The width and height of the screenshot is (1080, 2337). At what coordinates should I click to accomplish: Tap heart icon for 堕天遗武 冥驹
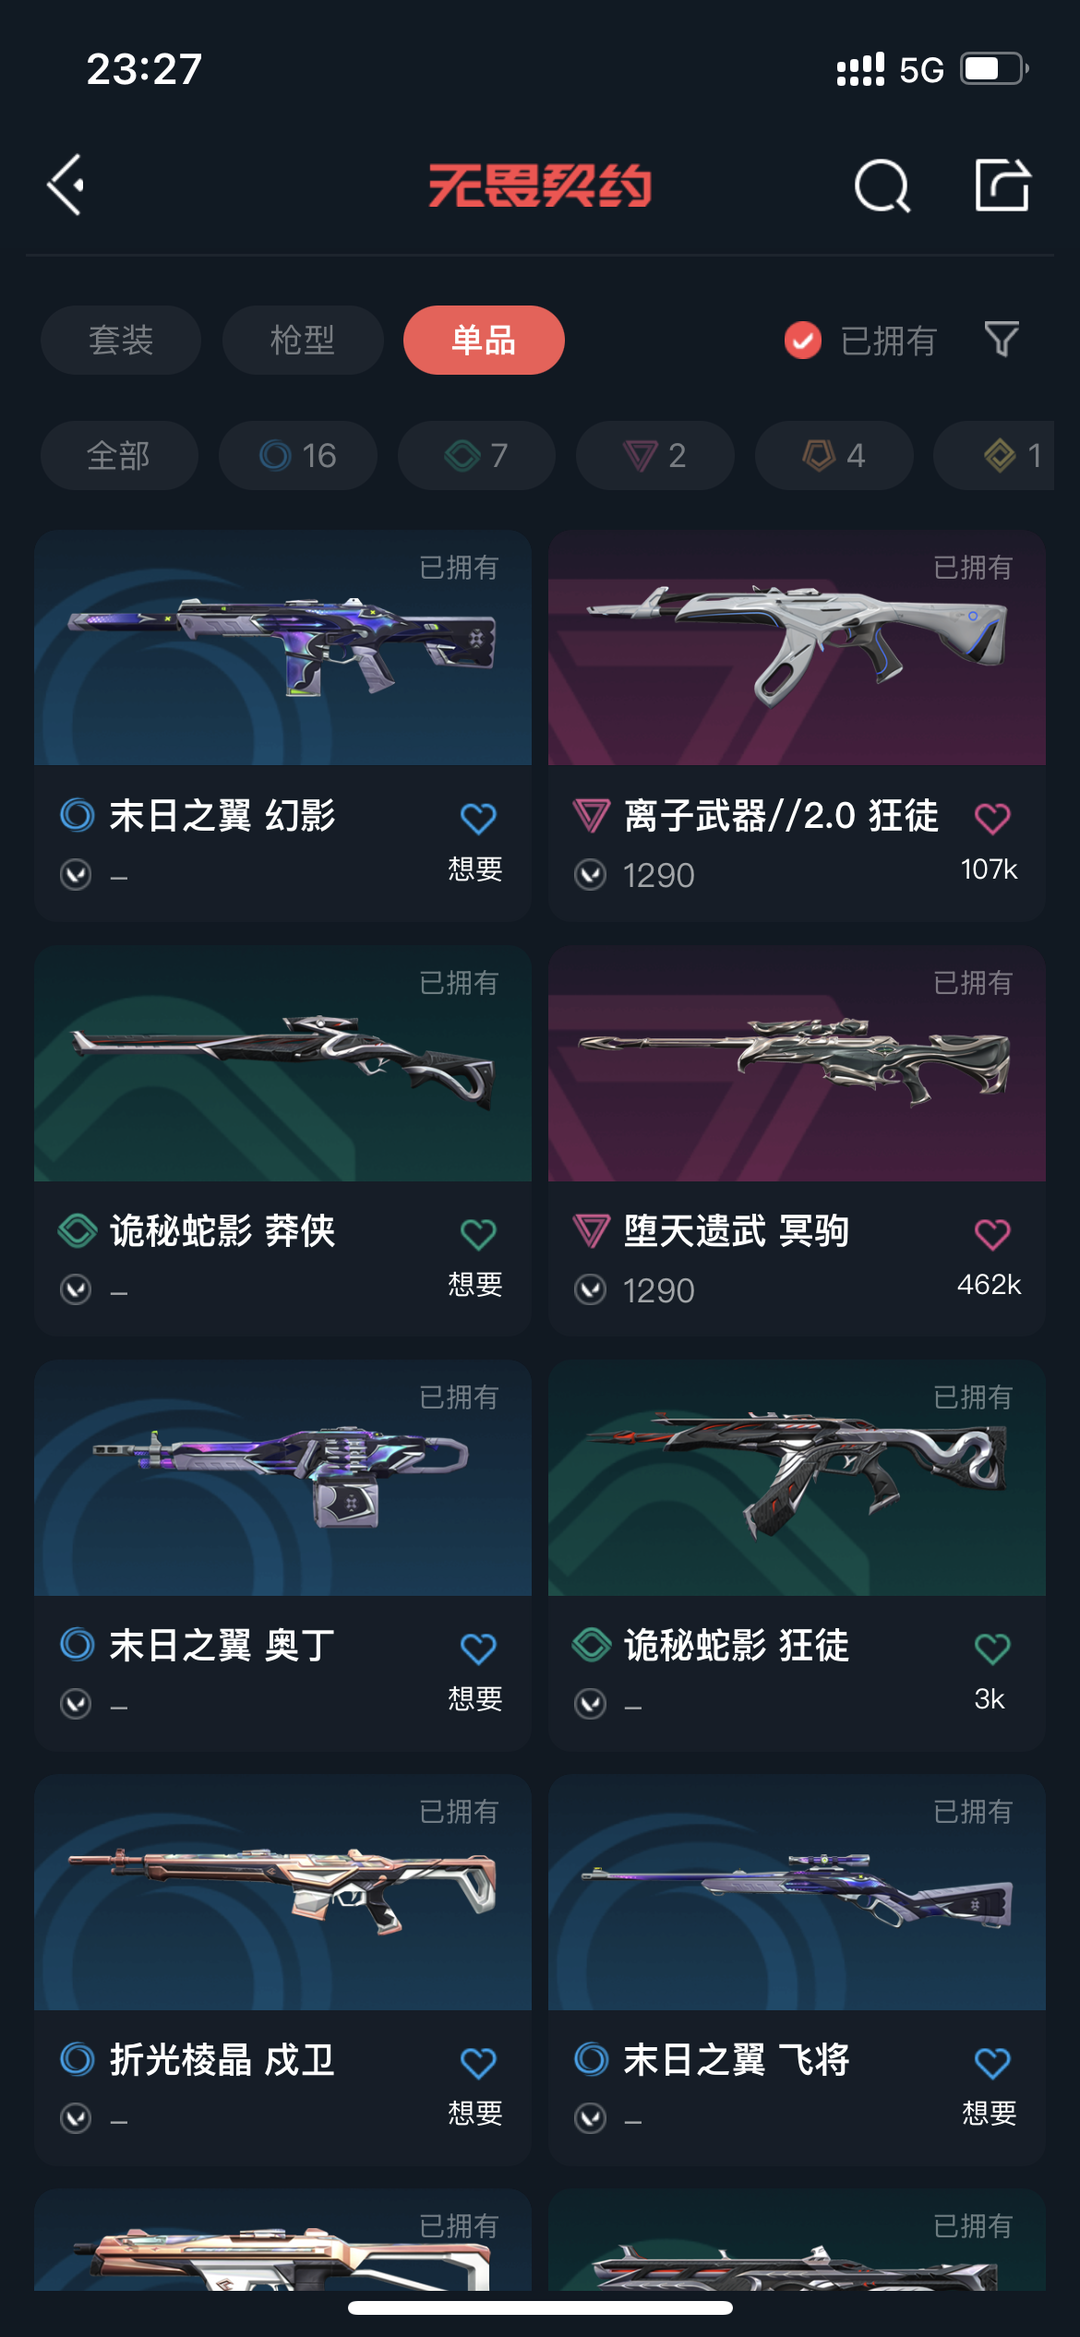992,1233
